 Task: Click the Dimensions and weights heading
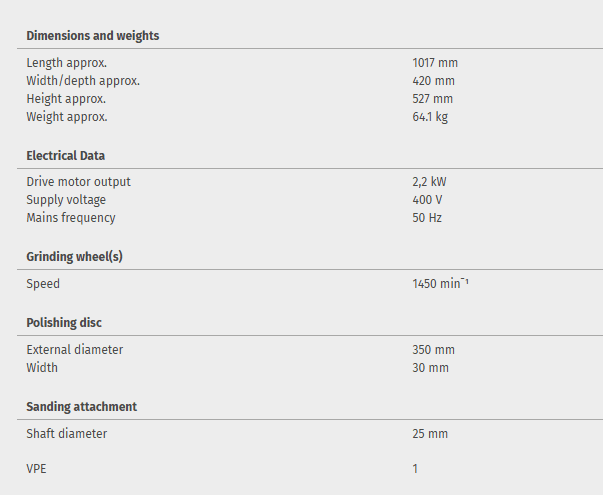(92, 36)
